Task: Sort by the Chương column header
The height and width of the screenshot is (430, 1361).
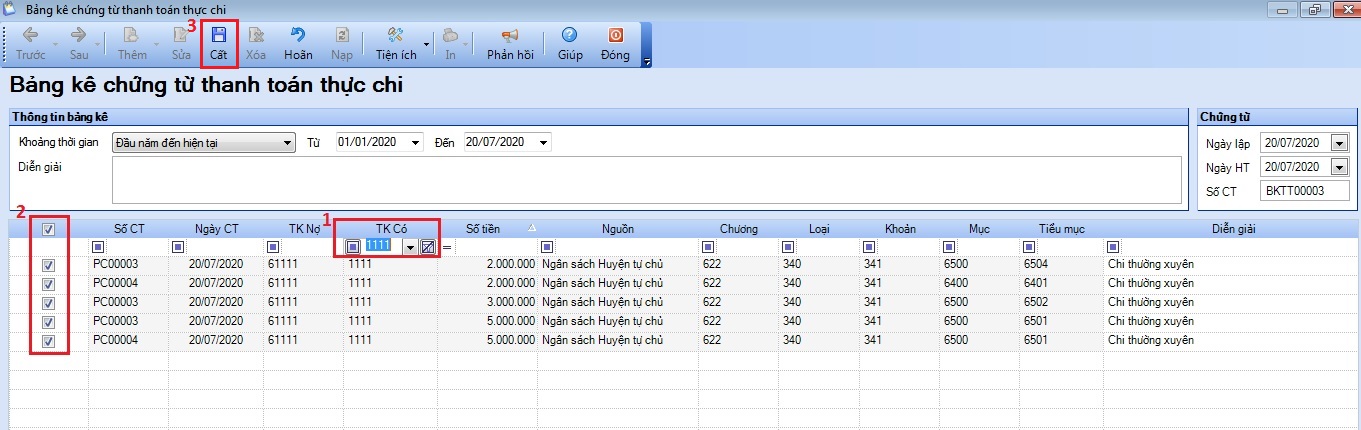Action: [x=738, y=229]
